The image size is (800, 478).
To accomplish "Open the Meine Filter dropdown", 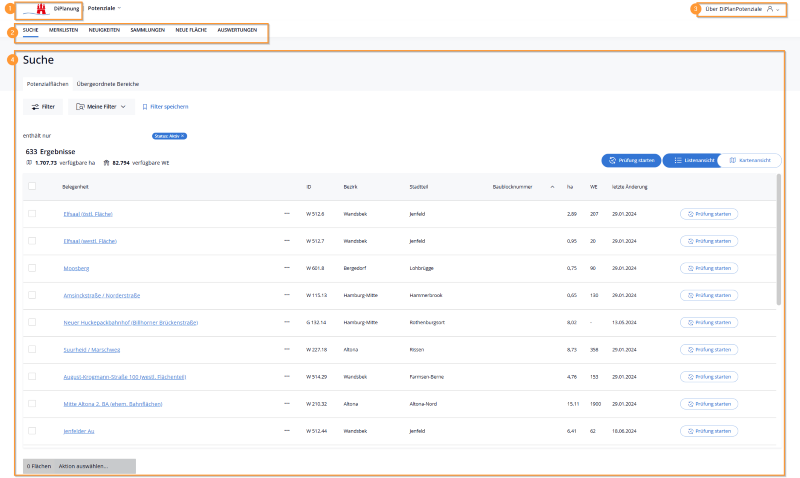I will click(x=101, y=106).
